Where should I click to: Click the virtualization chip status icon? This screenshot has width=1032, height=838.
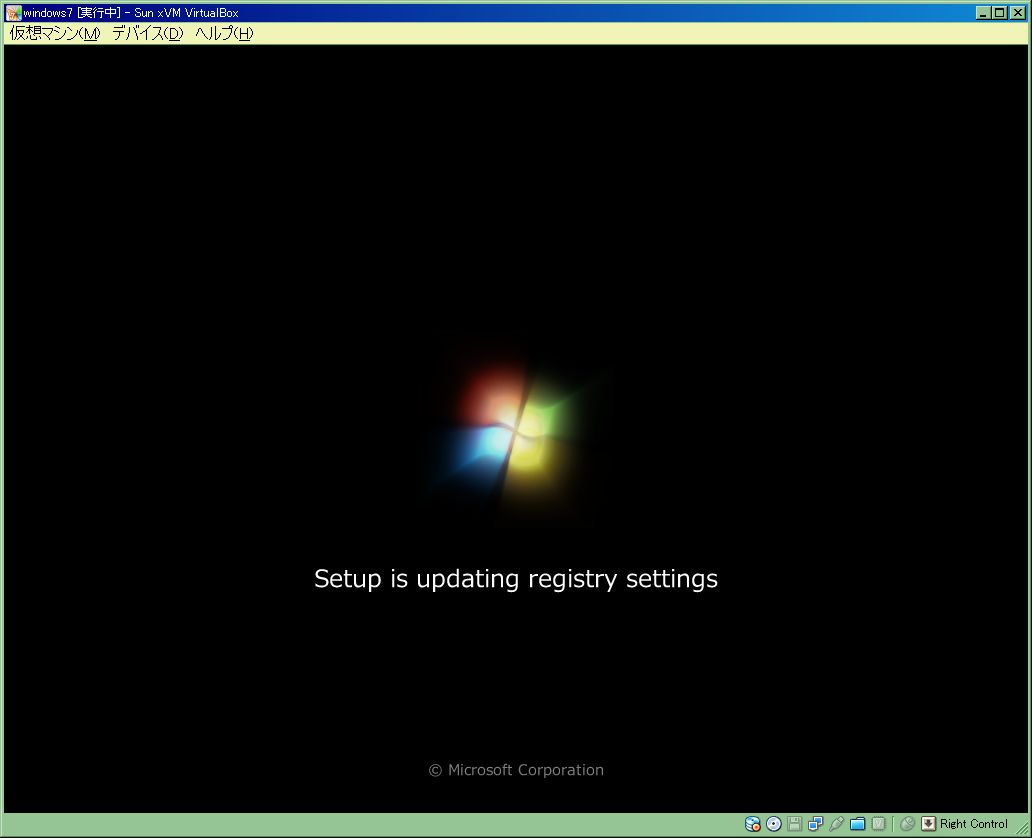pyautogui.click(x=879, y=824)
